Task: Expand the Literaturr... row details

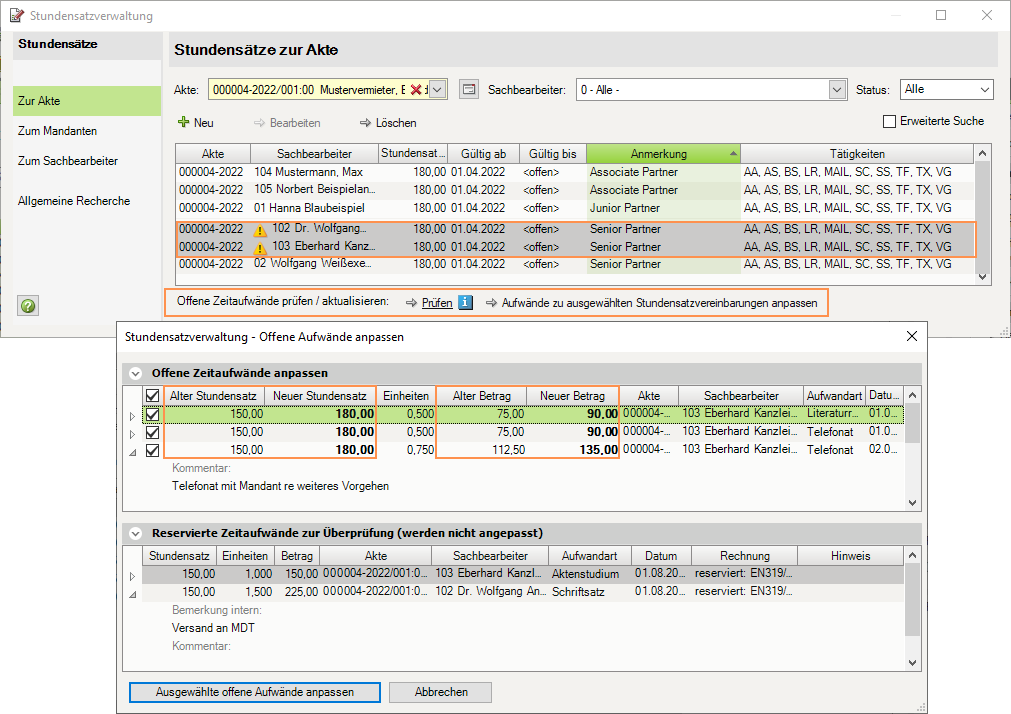Action: 132,417
